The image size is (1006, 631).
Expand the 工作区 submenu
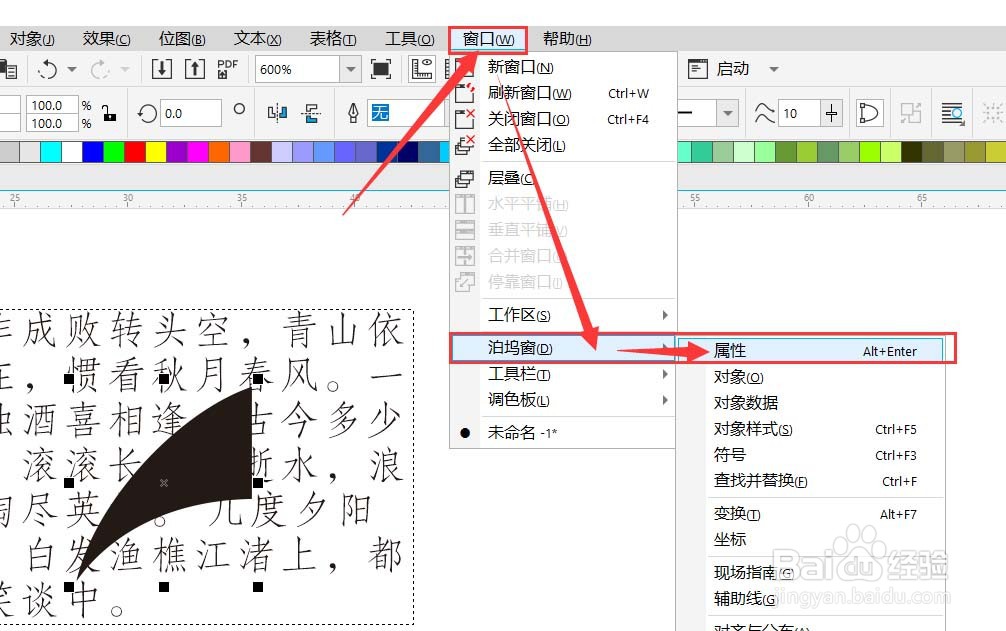coord(563,315)
